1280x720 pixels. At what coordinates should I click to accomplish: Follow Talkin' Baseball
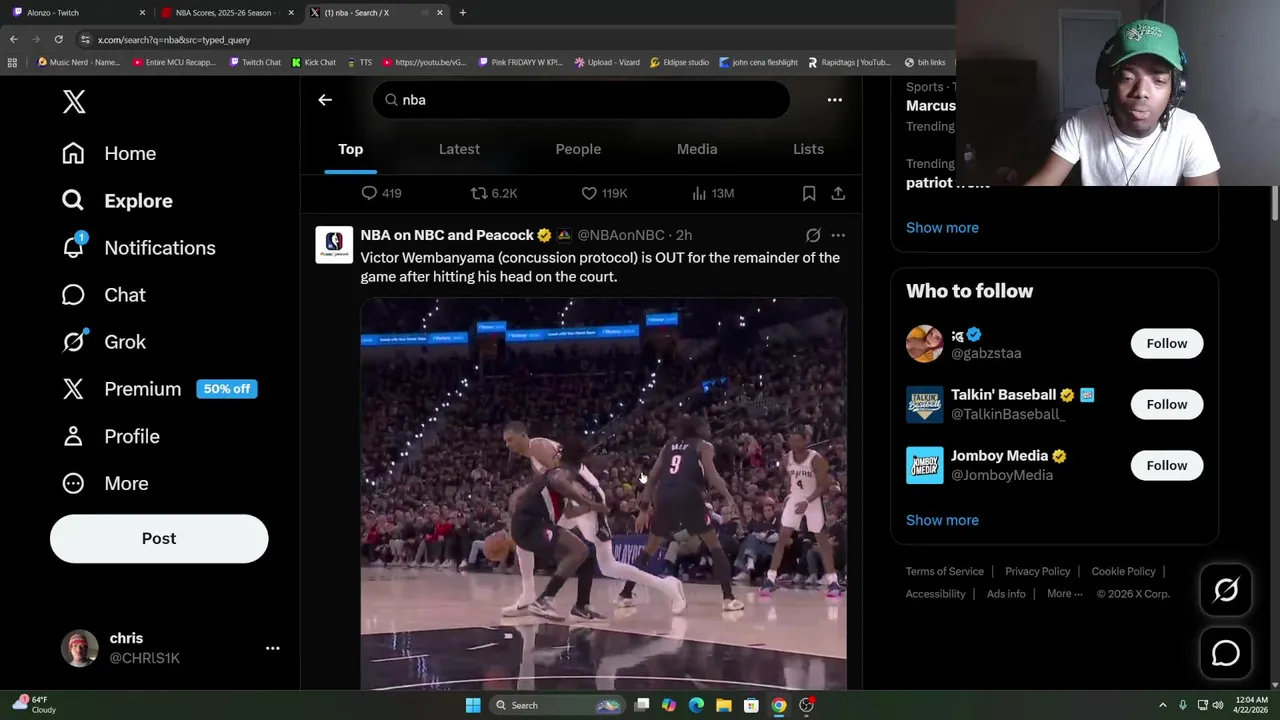(1166, 404)
